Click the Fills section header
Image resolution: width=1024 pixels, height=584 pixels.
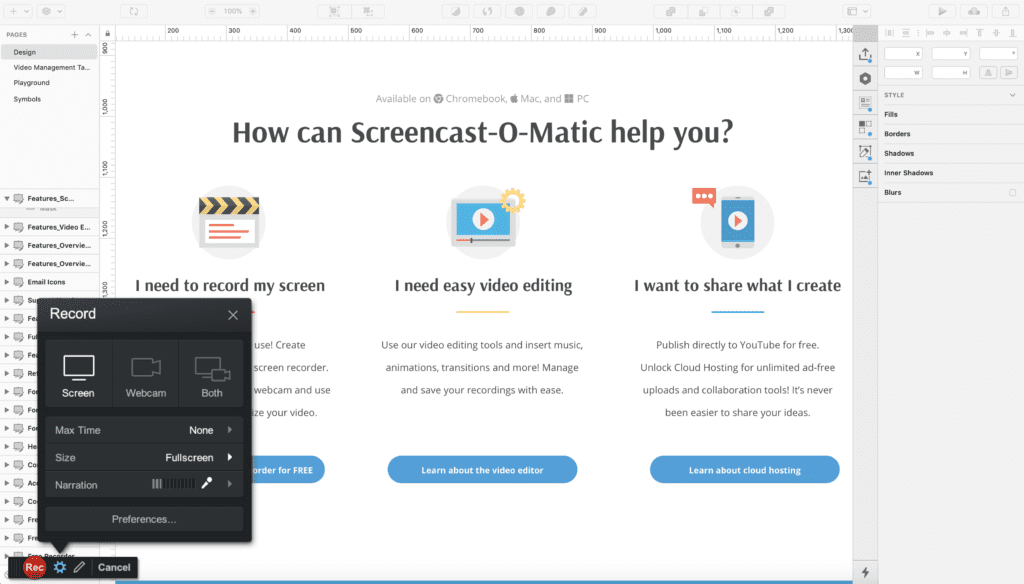point(891,114)
